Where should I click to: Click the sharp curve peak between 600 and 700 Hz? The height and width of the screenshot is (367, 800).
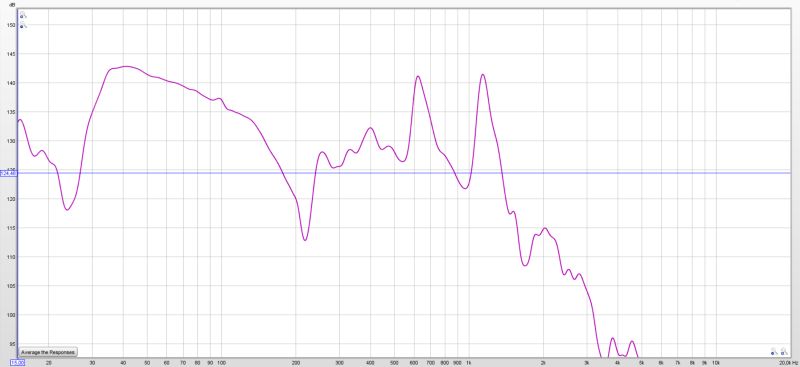(x=418, y=77)
